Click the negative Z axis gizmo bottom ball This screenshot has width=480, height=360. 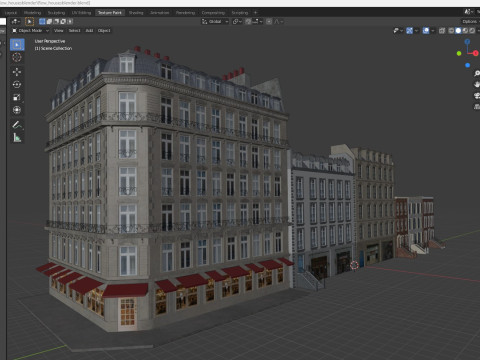click(x=467, y=65)
